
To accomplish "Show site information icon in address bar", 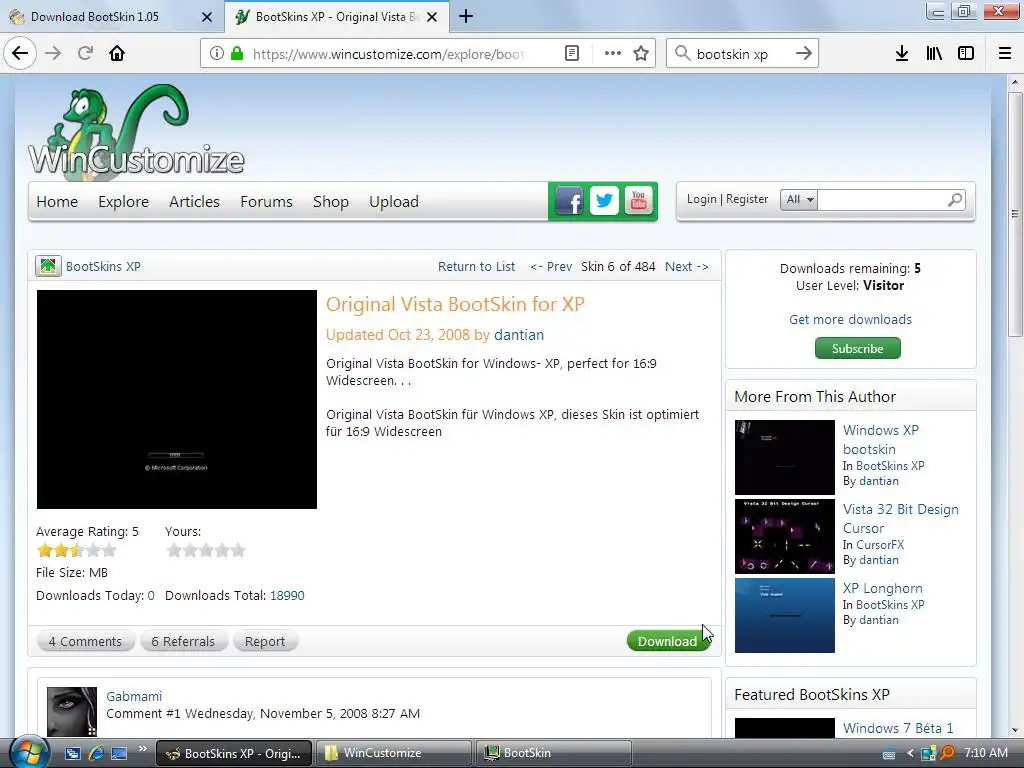I will (x=217, y=54).
